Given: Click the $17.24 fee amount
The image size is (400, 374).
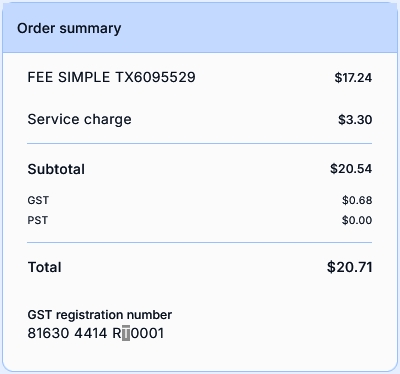Looking at the screenshot, I should (x=353, y=78).
